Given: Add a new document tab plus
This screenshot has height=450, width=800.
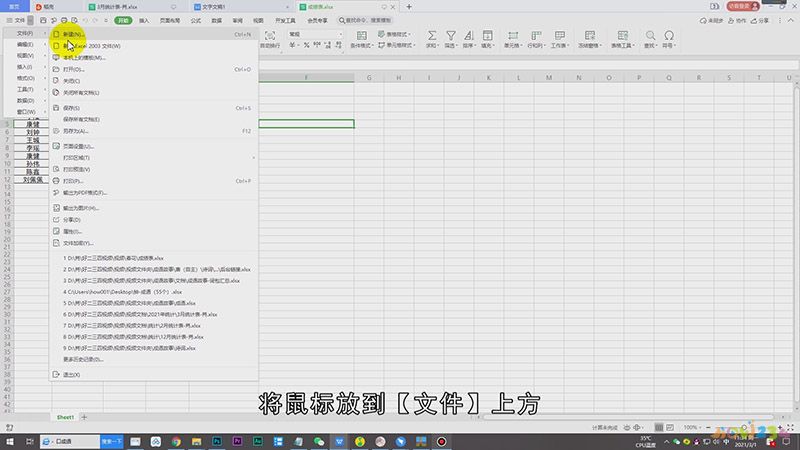Looking at the screenshot, I should pyautogui.click(x=409, y=7).
